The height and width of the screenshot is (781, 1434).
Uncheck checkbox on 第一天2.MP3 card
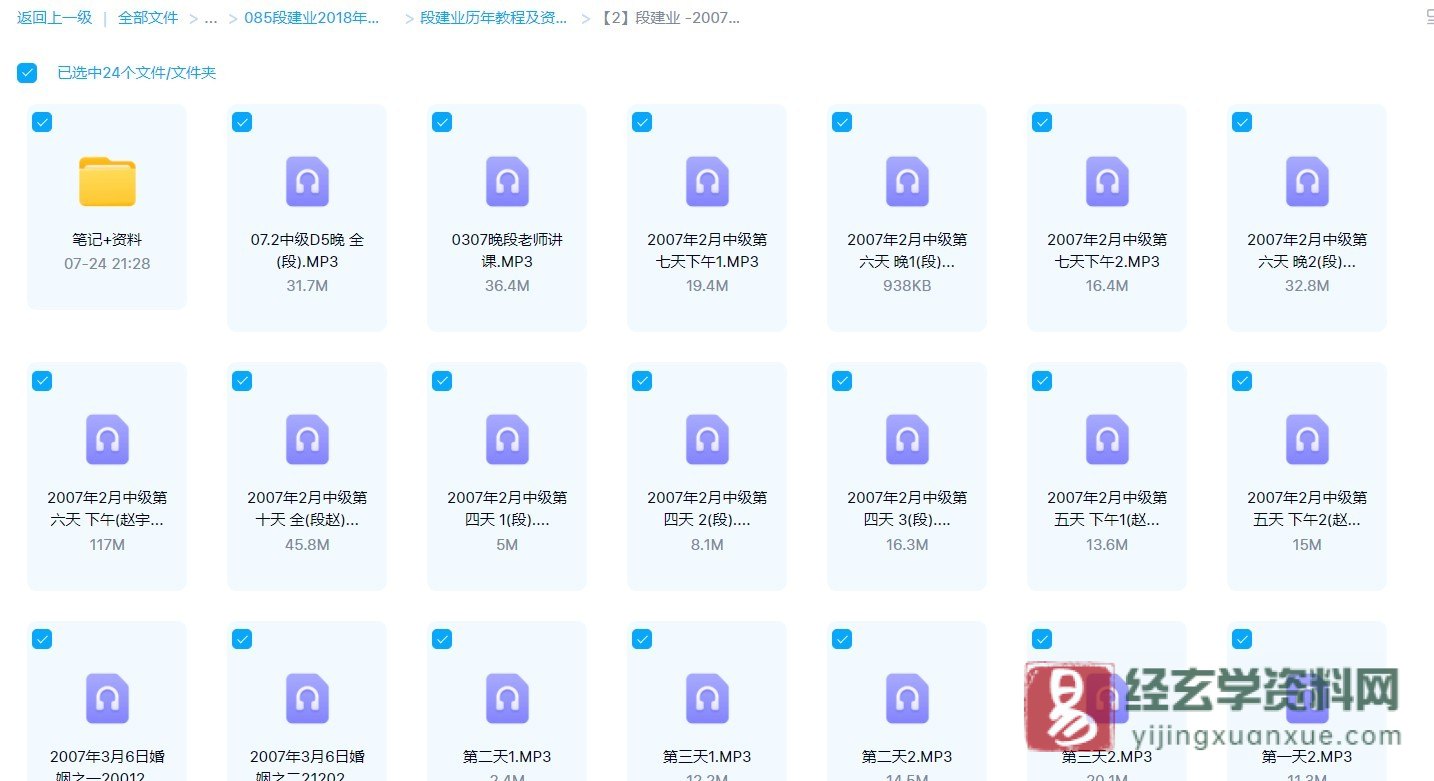[1242, 639]
